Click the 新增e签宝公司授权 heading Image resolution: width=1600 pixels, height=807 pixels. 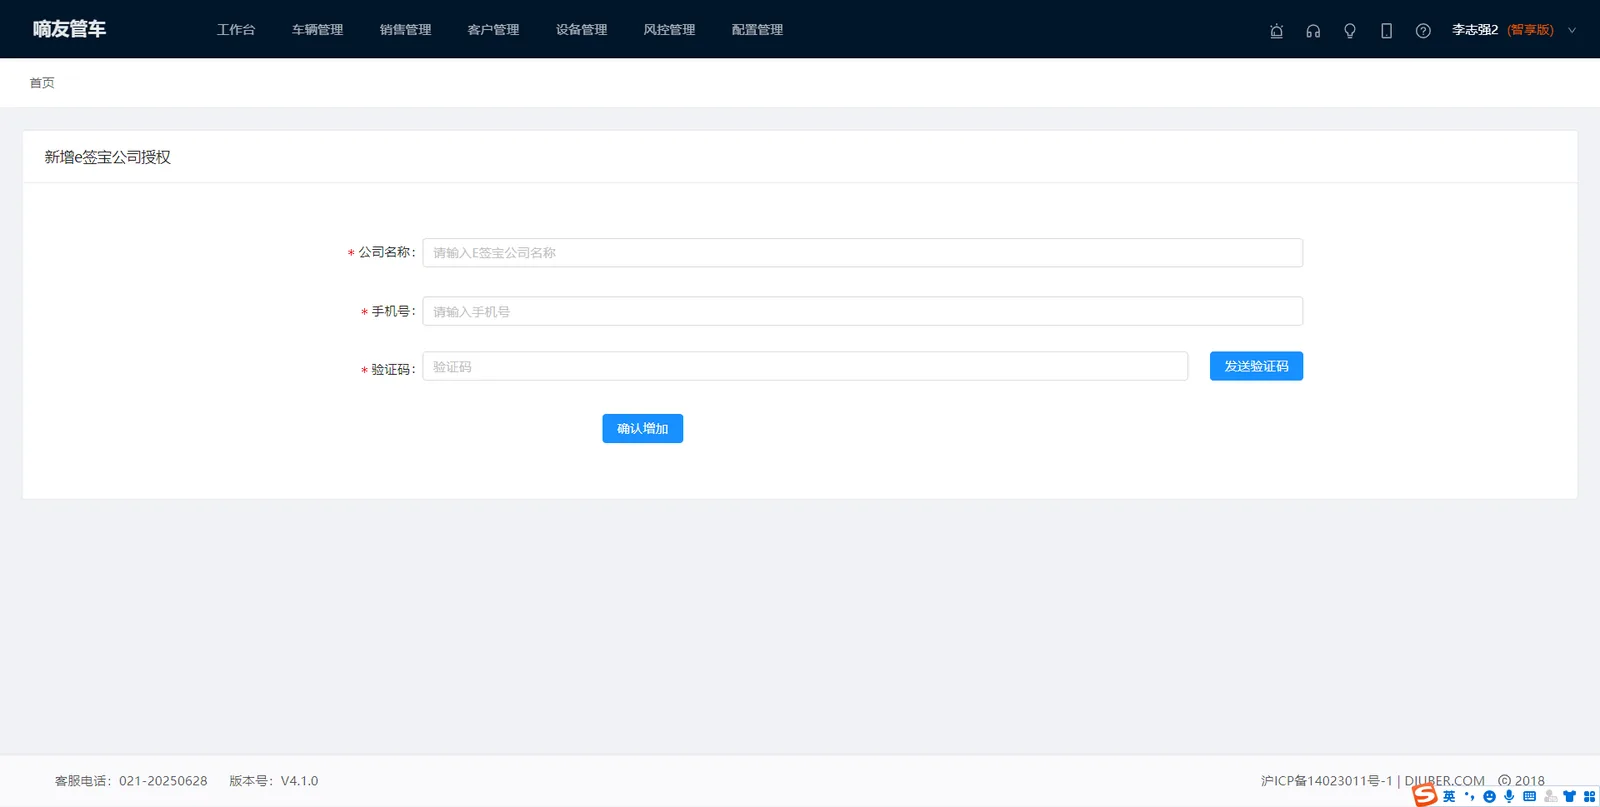point(107,157)
